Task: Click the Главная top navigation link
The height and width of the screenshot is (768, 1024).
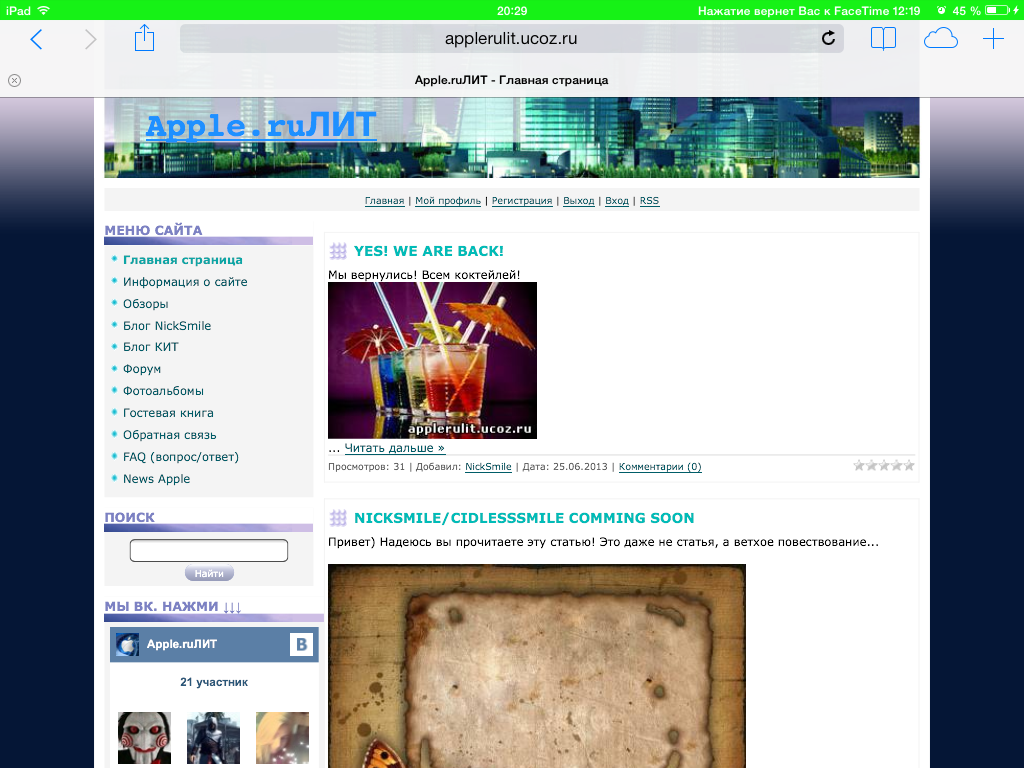Action: click(x=384, y=200)
